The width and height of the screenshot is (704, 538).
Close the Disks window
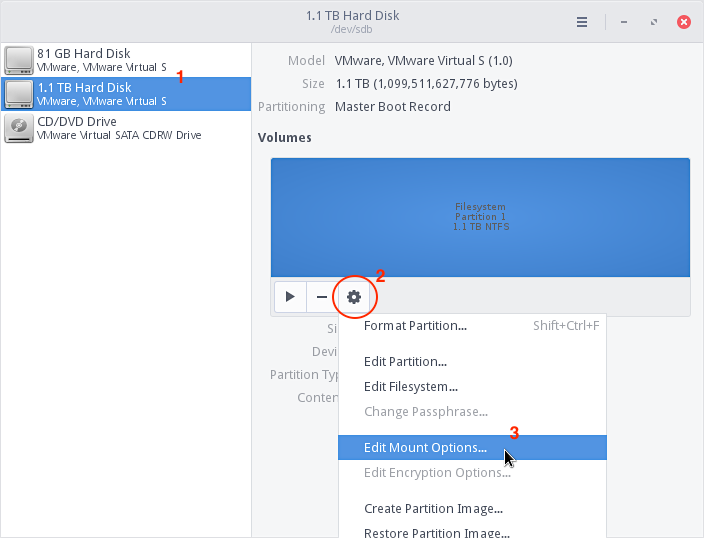coord(684,21)
